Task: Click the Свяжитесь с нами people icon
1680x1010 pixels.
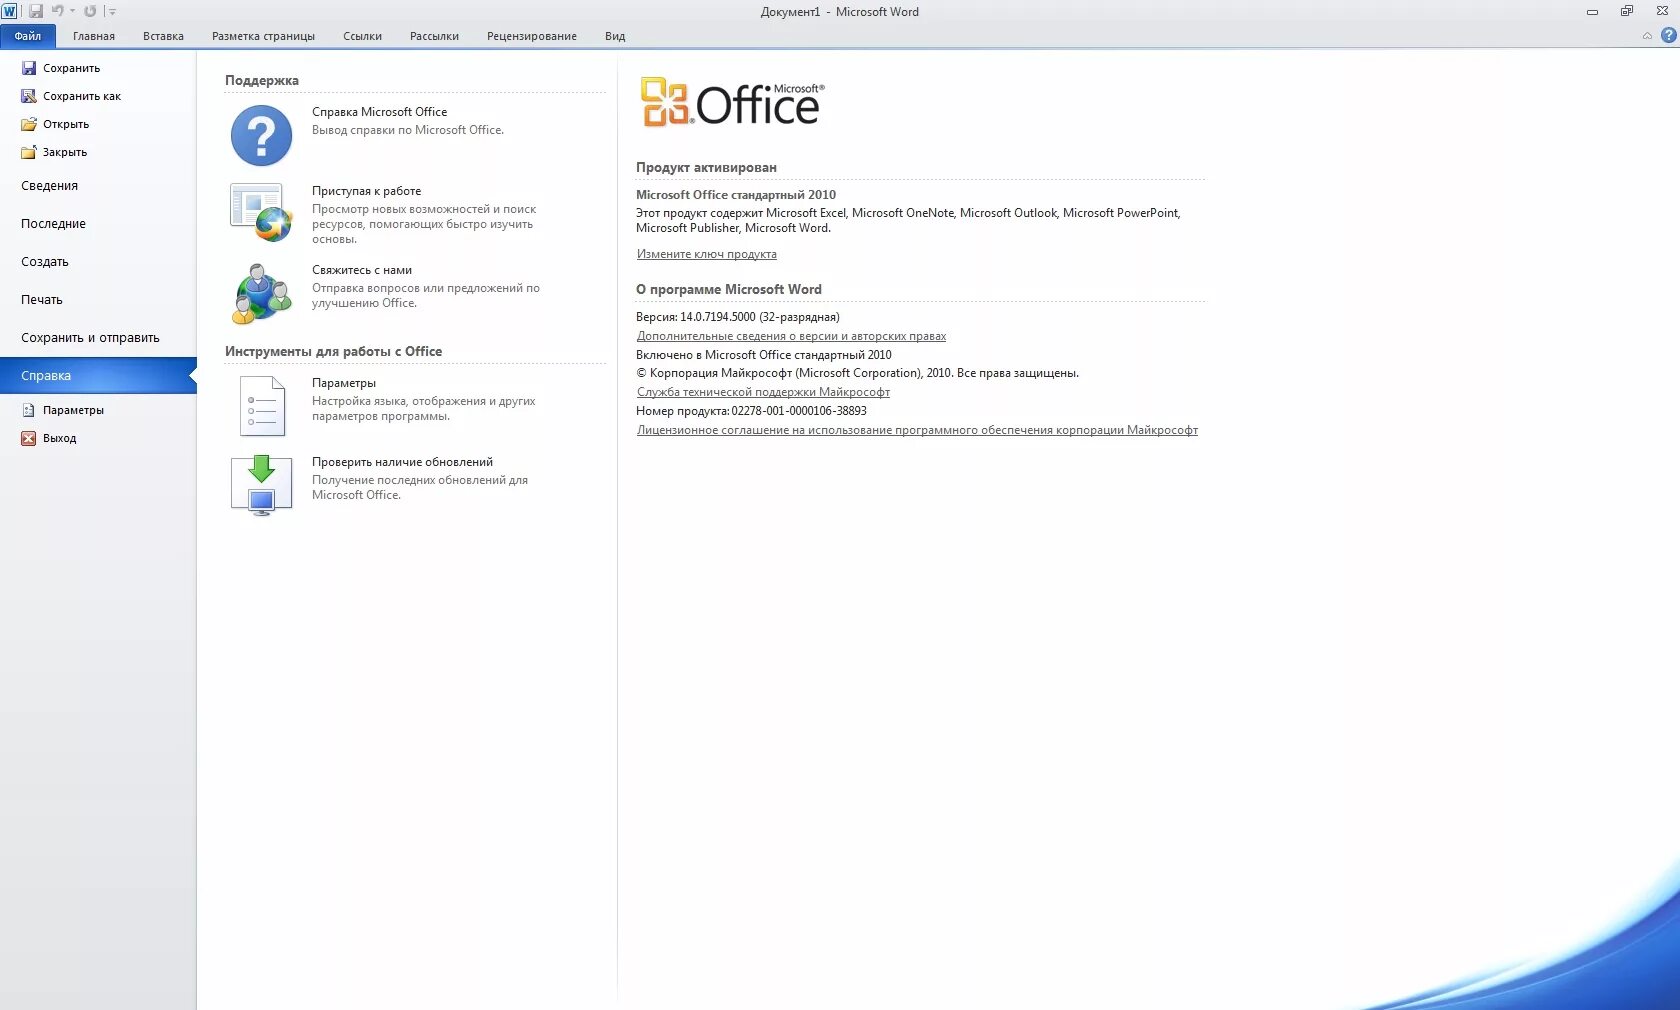Action: (262, 293)
